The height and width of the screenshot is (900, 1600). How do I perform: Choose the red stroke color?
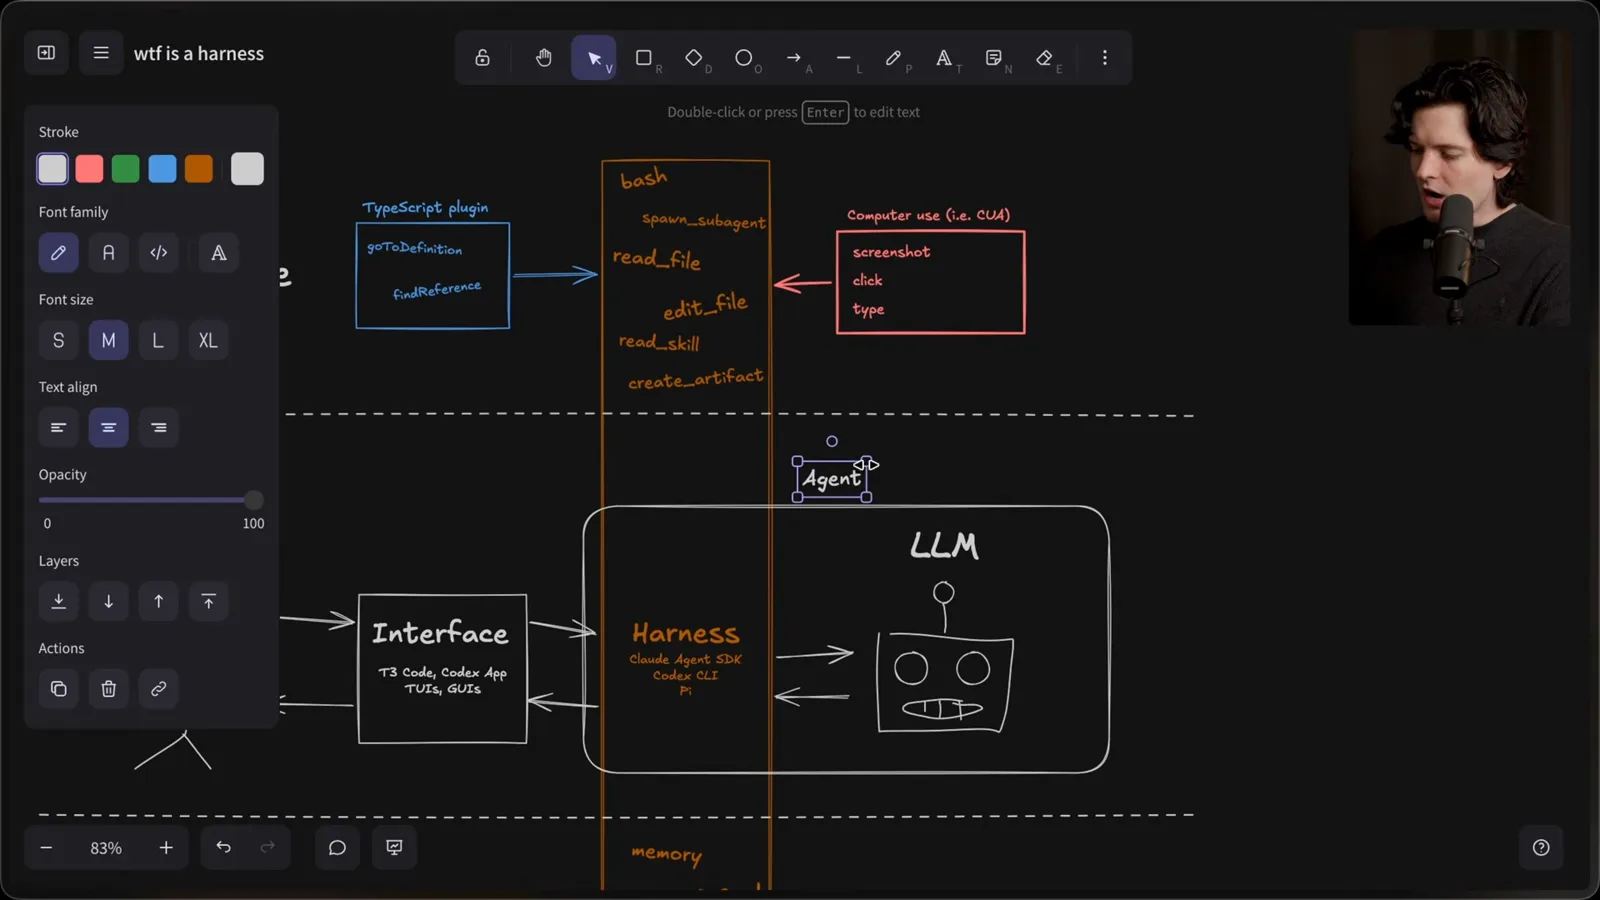(x=89, y=169)
